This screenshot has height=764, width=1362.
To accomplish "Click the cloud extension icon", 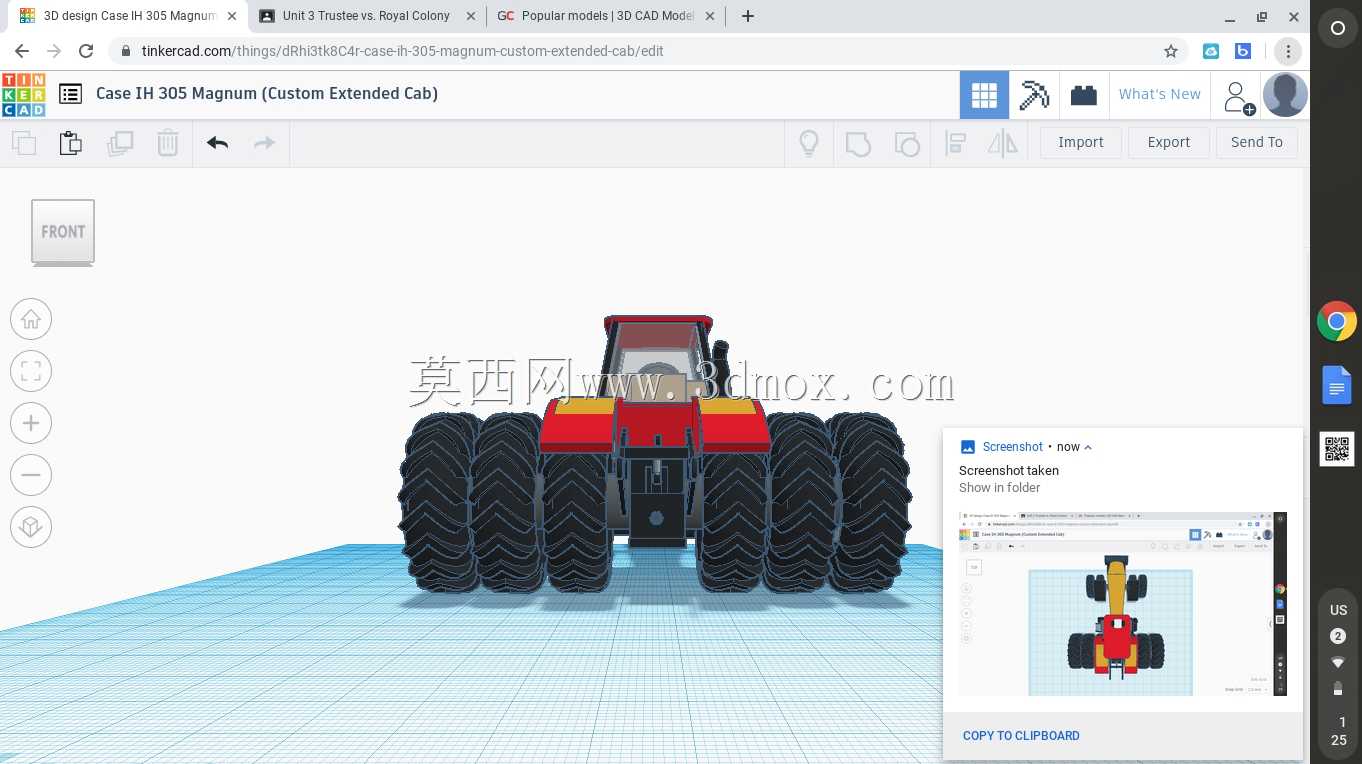I will [1210, 51].
